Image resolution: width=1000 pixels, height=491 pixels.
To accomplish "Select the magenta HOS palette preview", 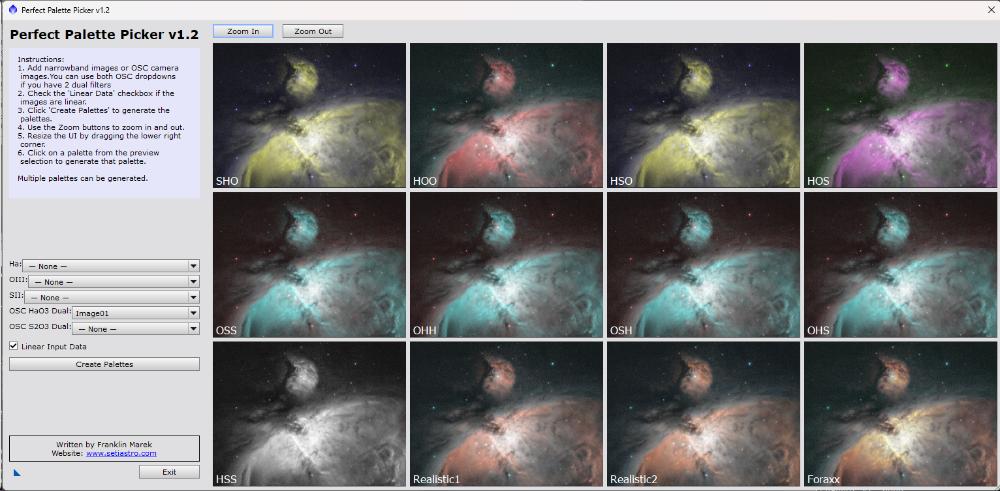I will (900, 115).
